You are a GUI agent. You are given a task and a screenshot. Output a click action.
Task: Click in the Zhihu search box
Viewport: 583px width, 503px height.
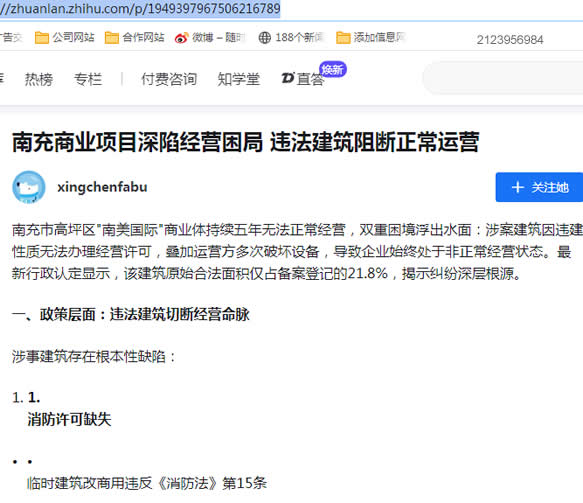503,78
